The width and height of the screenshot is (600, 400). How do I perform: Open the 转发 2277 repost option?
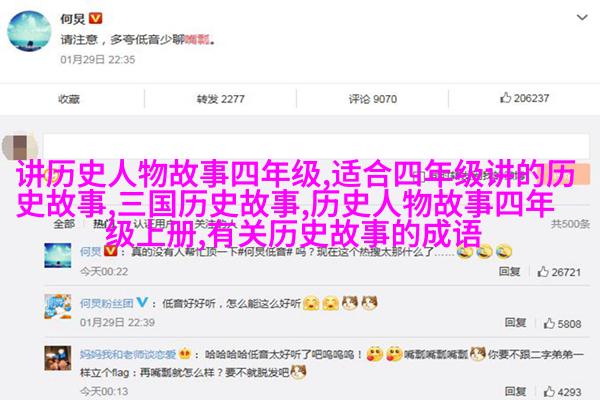[220, 99]
